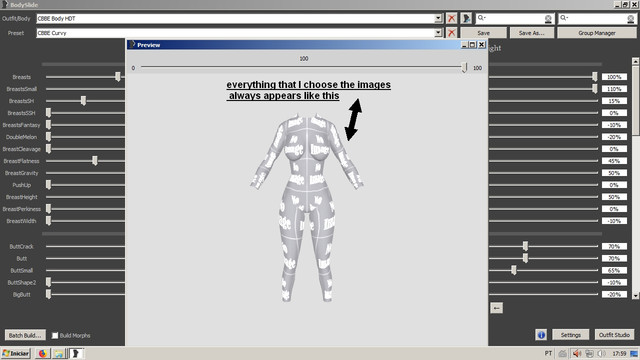
Task: Clear the outfit filter search field
Action: pos(548,19)
